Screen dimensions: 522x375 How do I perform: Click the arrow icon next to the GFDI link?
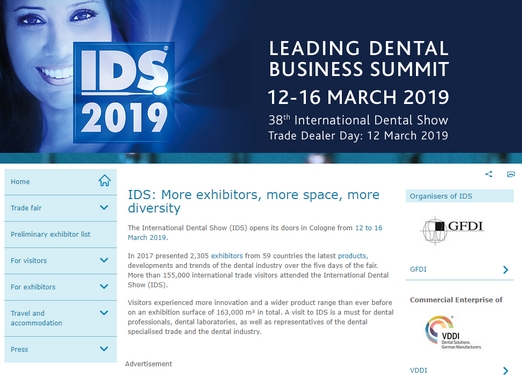(x=505, y=270)
